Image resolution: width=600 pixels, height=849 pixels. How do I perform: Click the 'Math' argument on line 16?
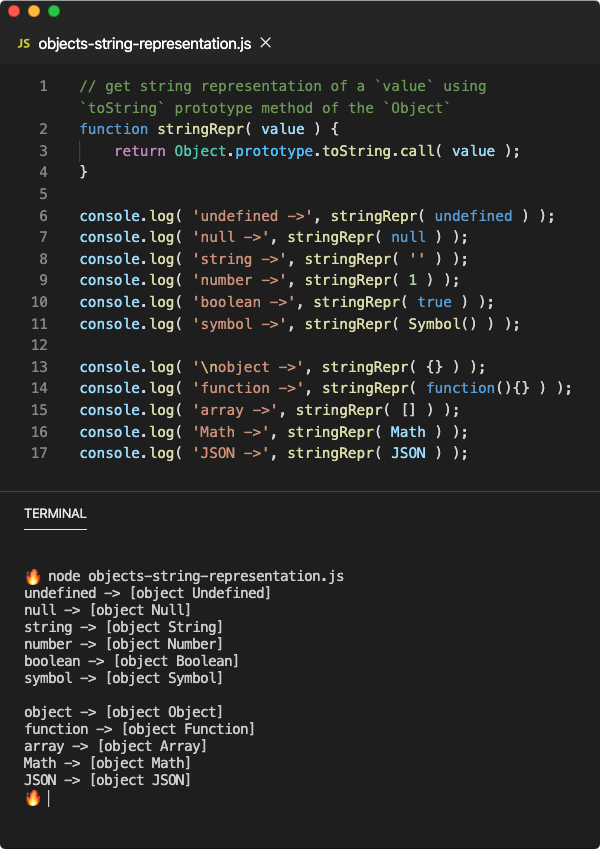408,432
